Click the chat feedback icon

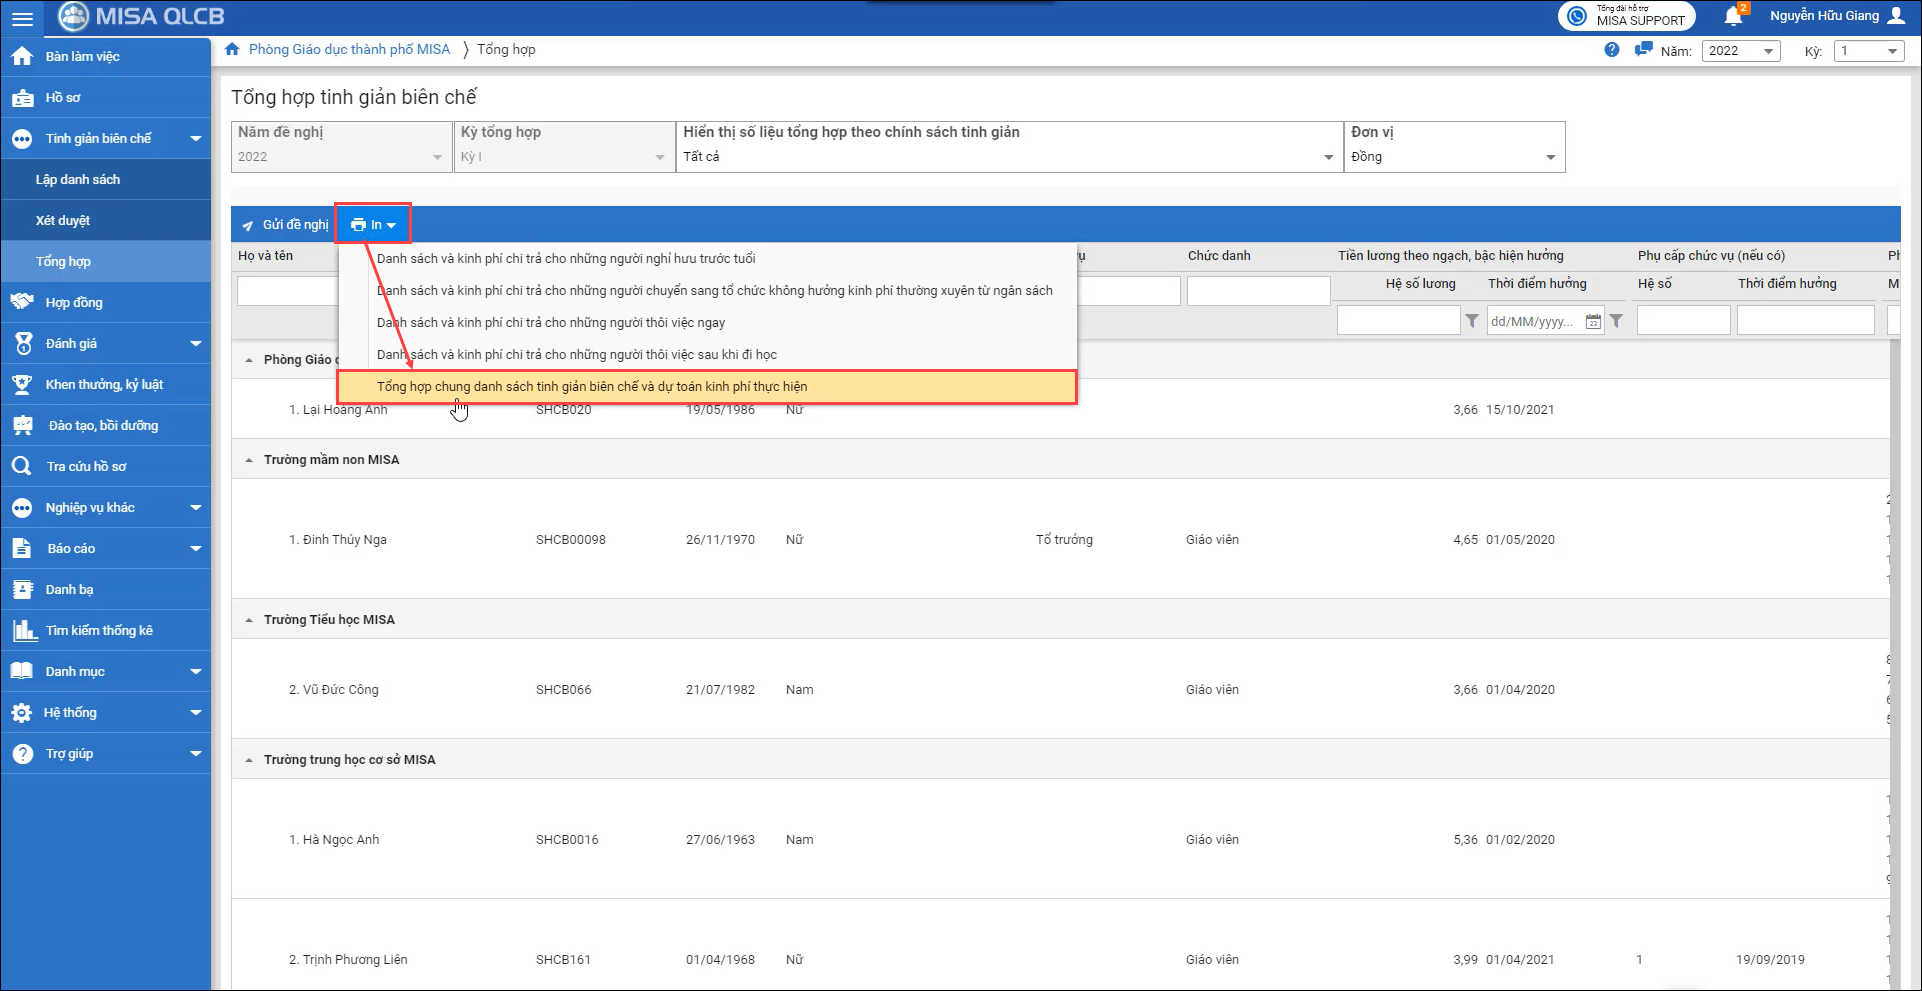click(1642, 49)
